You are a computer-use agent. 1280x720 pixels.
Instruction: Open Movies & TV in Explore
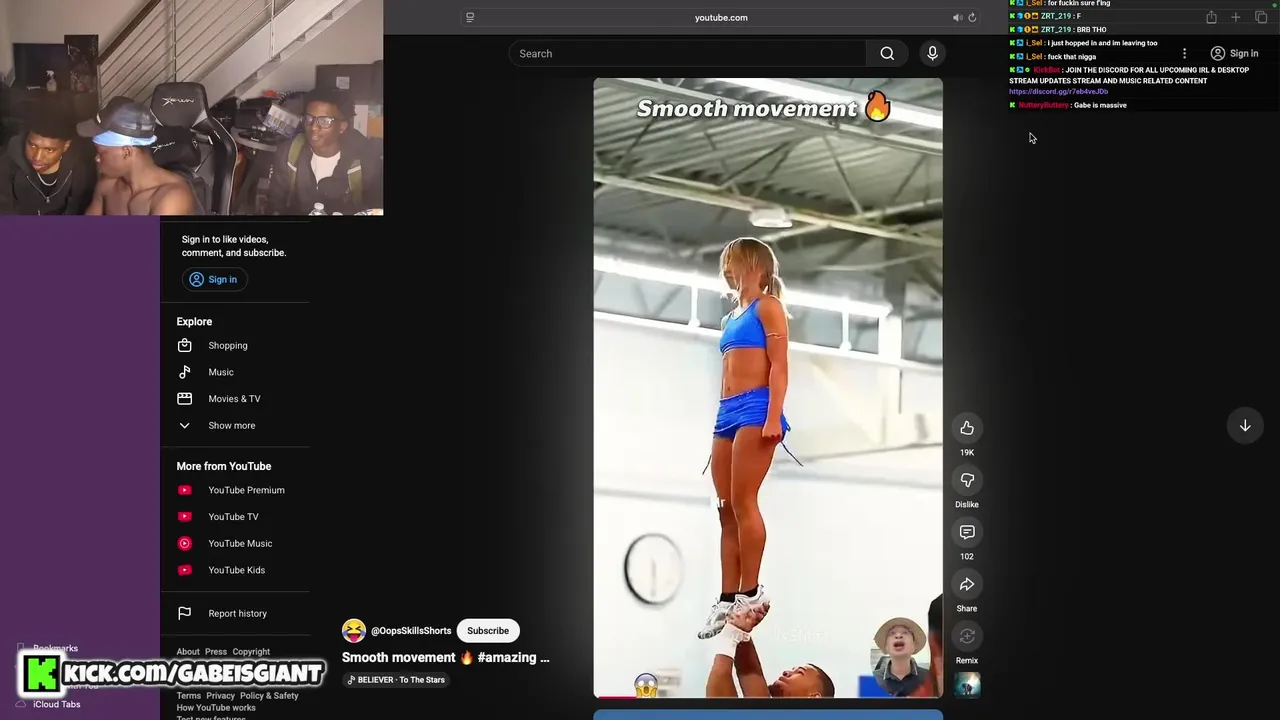(234, 399)
